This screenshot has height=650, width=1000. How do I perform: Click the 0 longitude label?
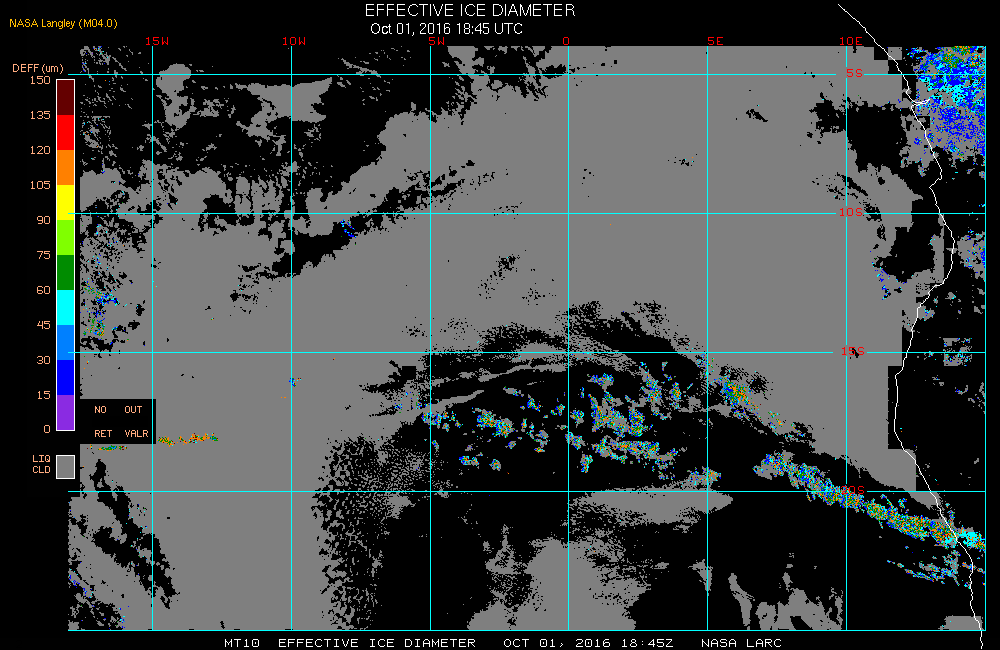(x=566, y=41)
